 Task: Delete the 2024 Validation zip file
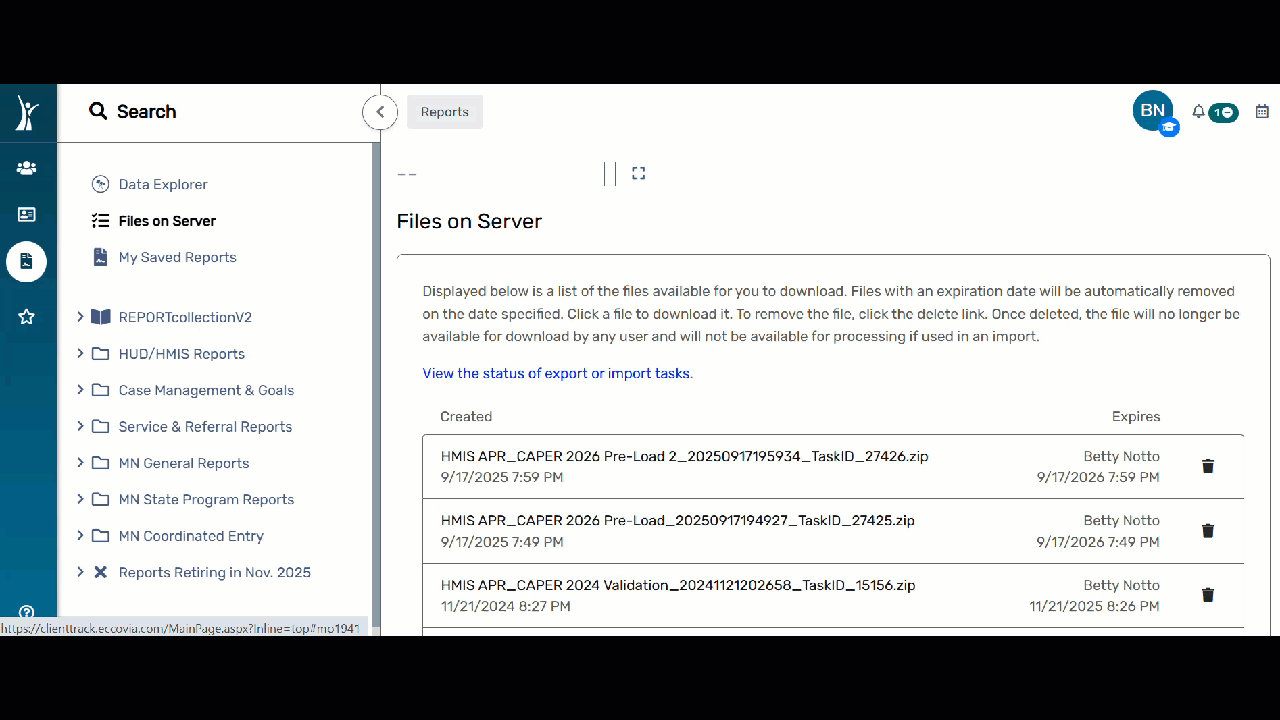coord(1208,595)
